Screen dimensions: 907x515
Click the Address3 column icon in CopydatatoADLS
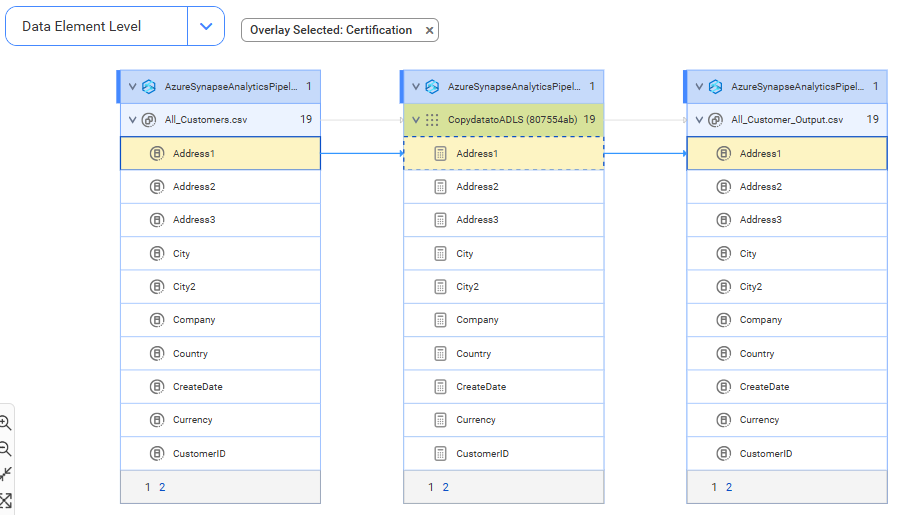tap(440, 220)
